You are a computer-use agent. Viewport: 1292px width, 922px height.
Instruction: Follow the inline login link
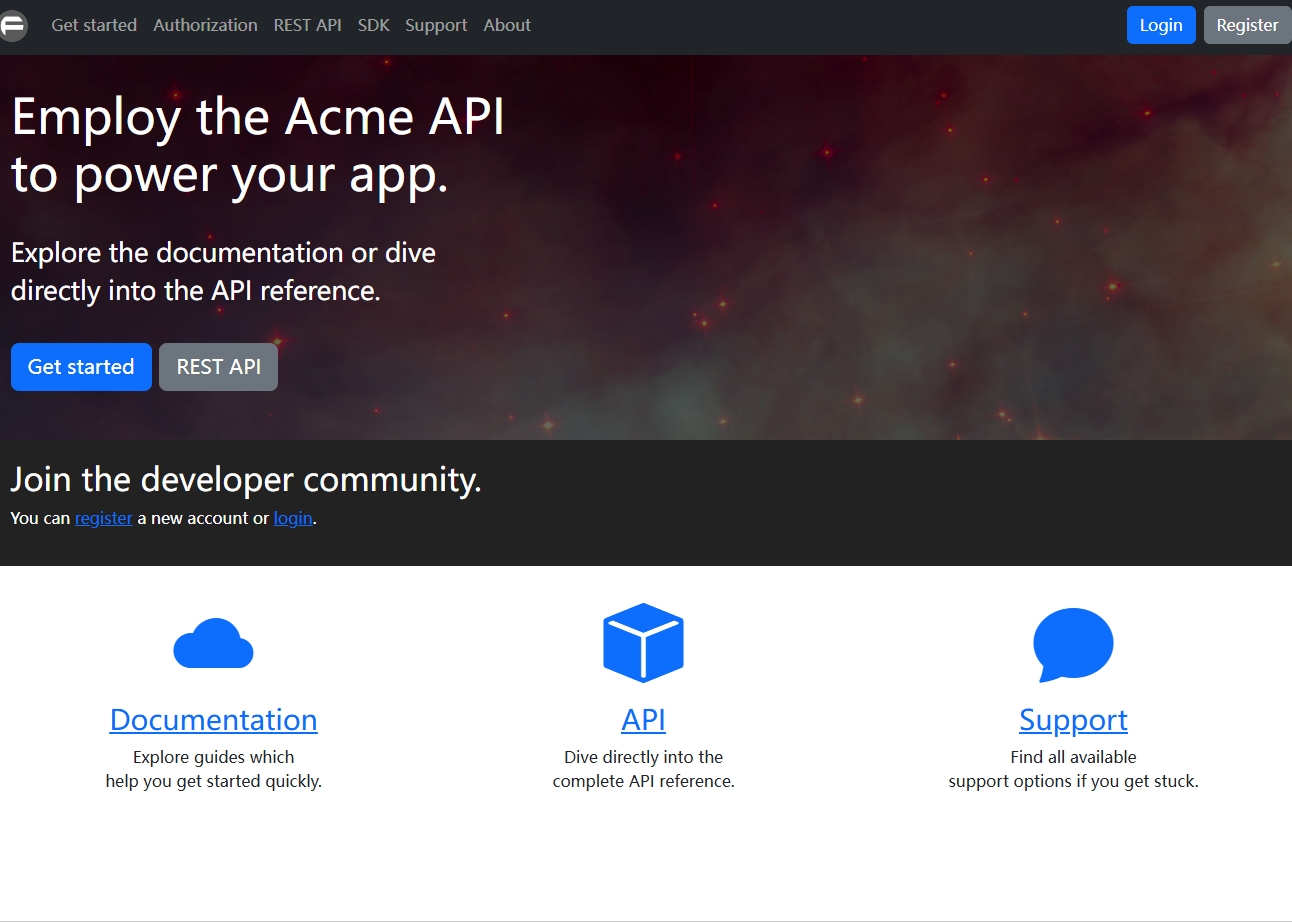(x=293, y=519)
